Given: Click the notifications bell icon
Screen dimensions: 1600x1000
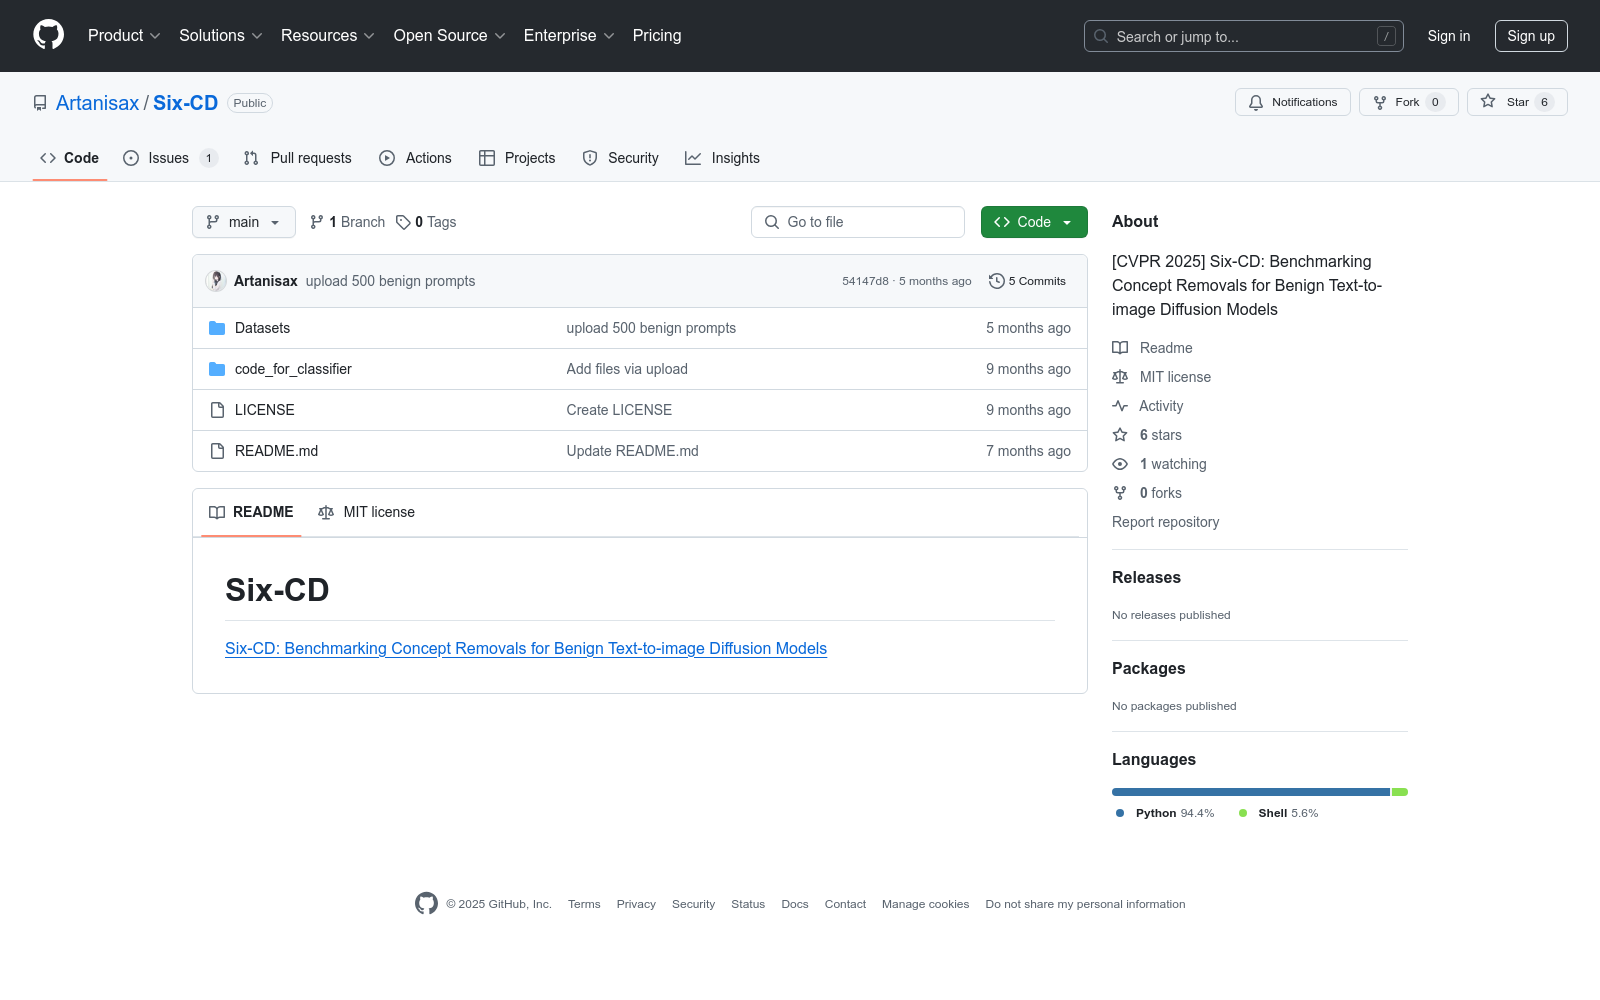Looking at the screenshot, I should 1256,102.
